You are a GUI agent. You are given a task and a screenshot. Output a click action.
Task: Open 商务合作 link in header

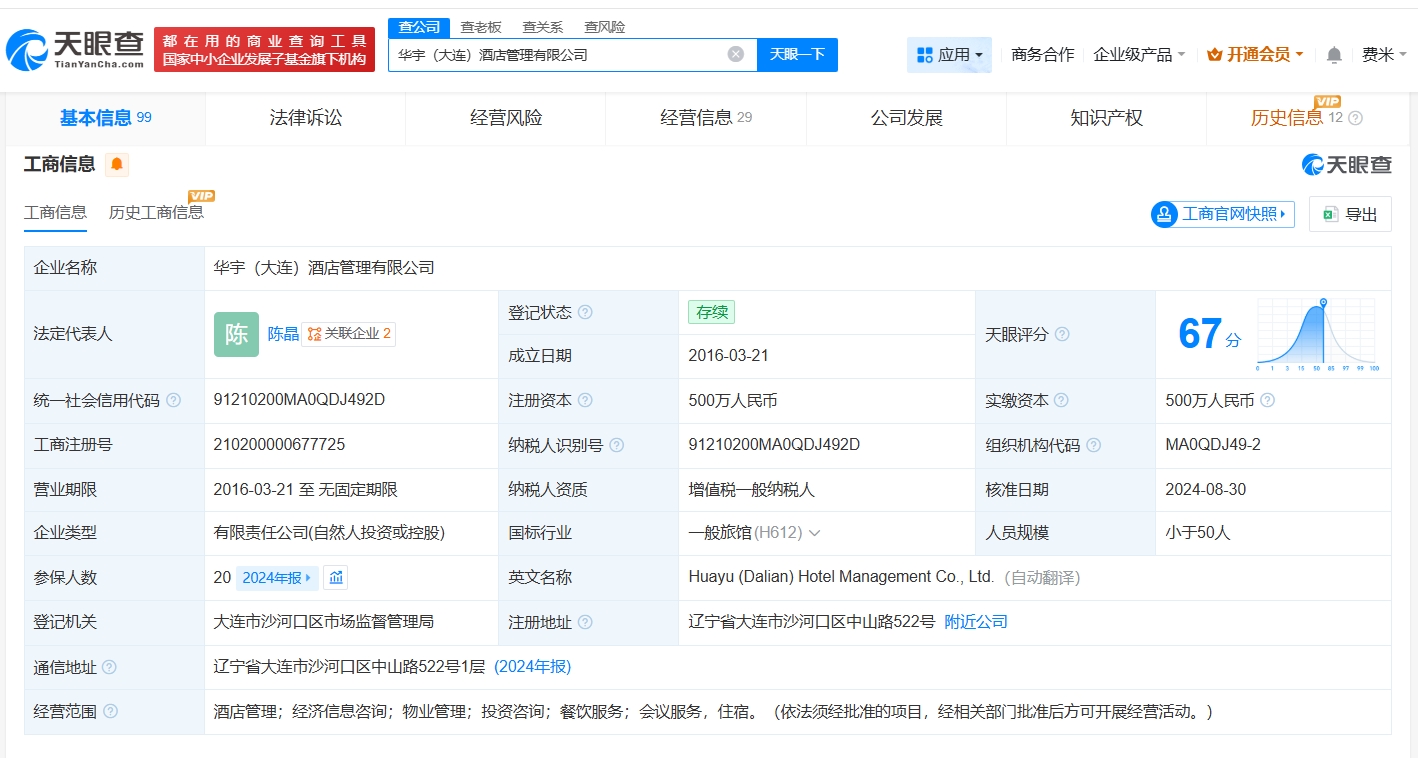[x=1042, y=55]
